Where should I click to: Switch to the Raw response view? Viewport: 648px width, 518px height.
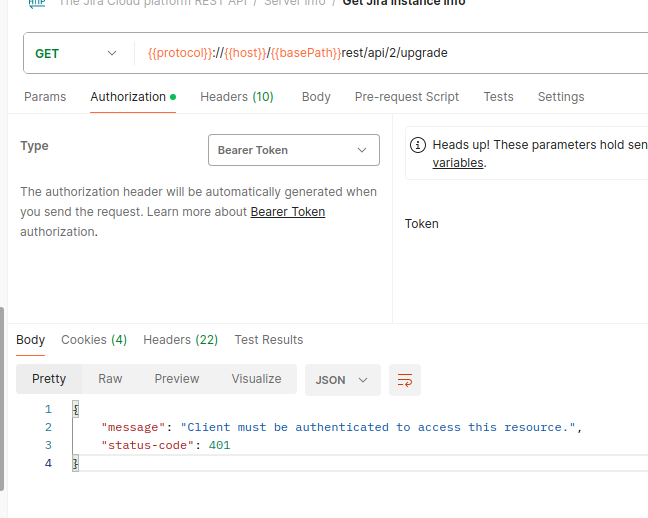click(x=110, y=379)
